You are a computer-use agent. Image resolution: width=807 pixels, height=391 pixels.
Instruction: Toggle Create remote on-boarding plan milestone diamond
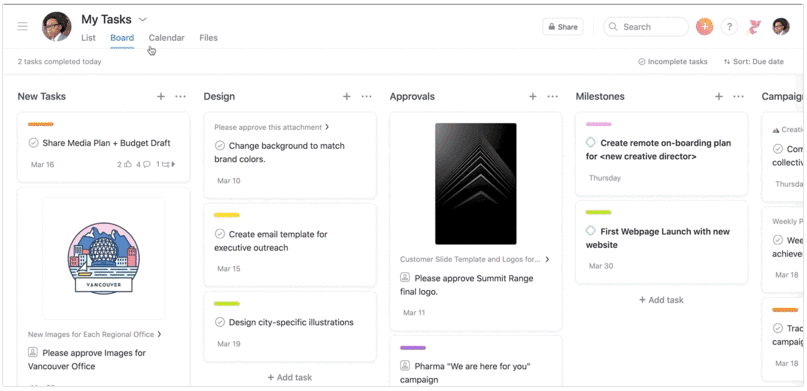pyautogui.click(x=591, y=142)
